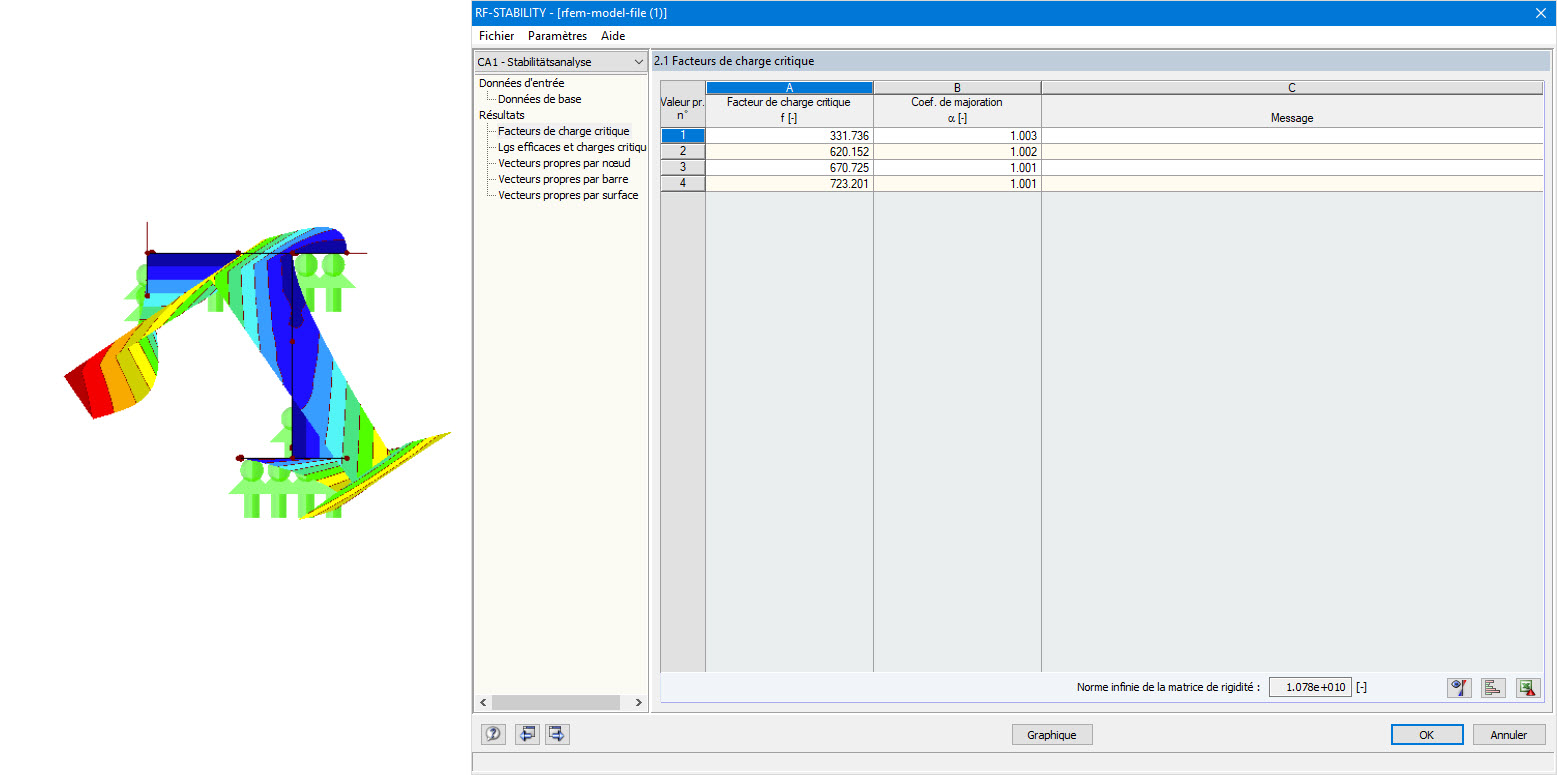Image resolution: width=1557 pixels, height=775 pixels.
Task: Open help via the question mark icon
Action: 492,734
